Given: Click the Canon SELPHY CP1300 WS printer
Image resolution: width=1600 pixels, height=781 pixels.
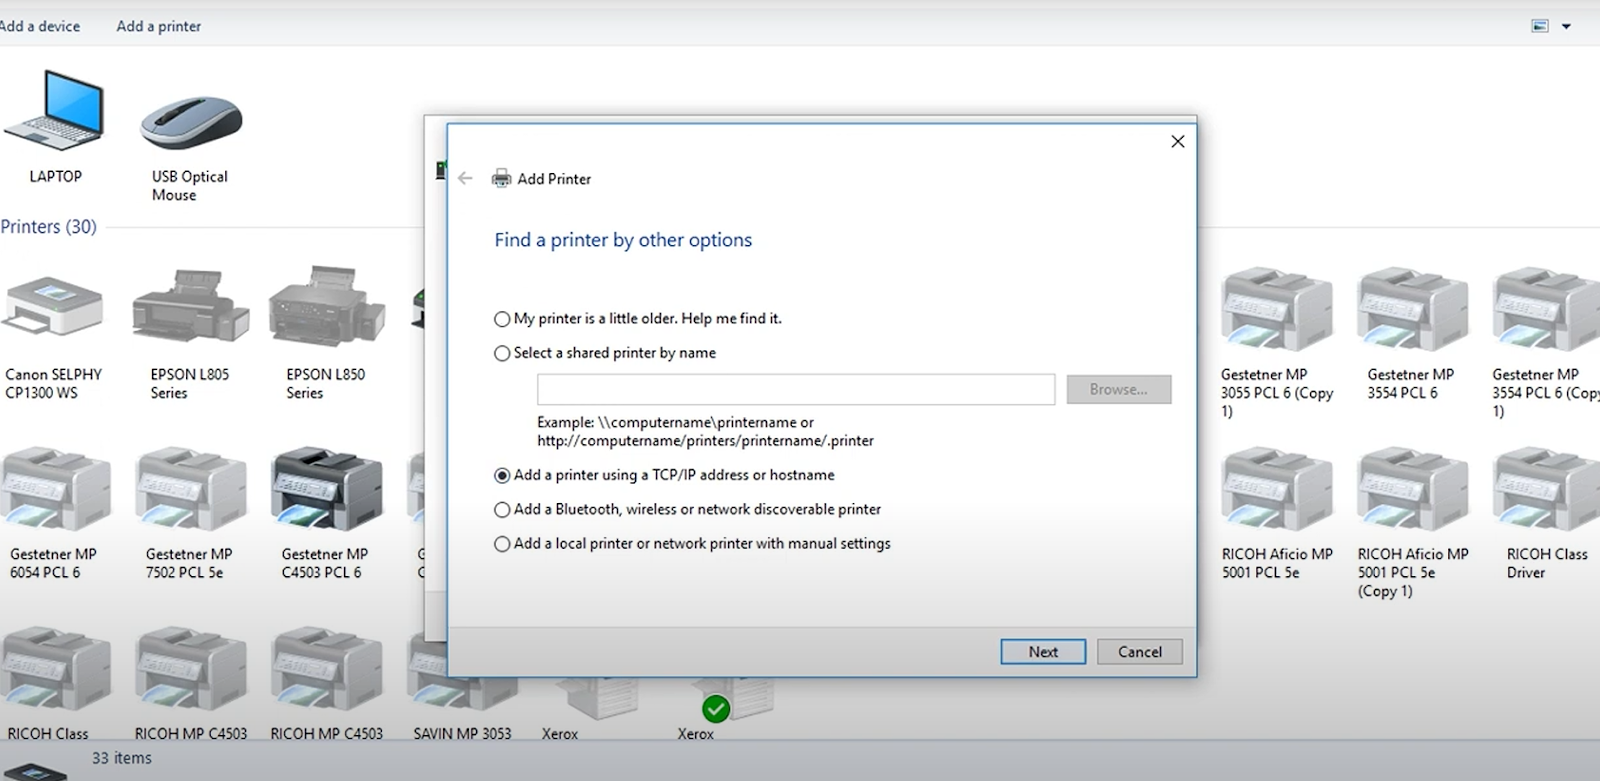Looking at the screenshot, I should [x=54, y=310].
